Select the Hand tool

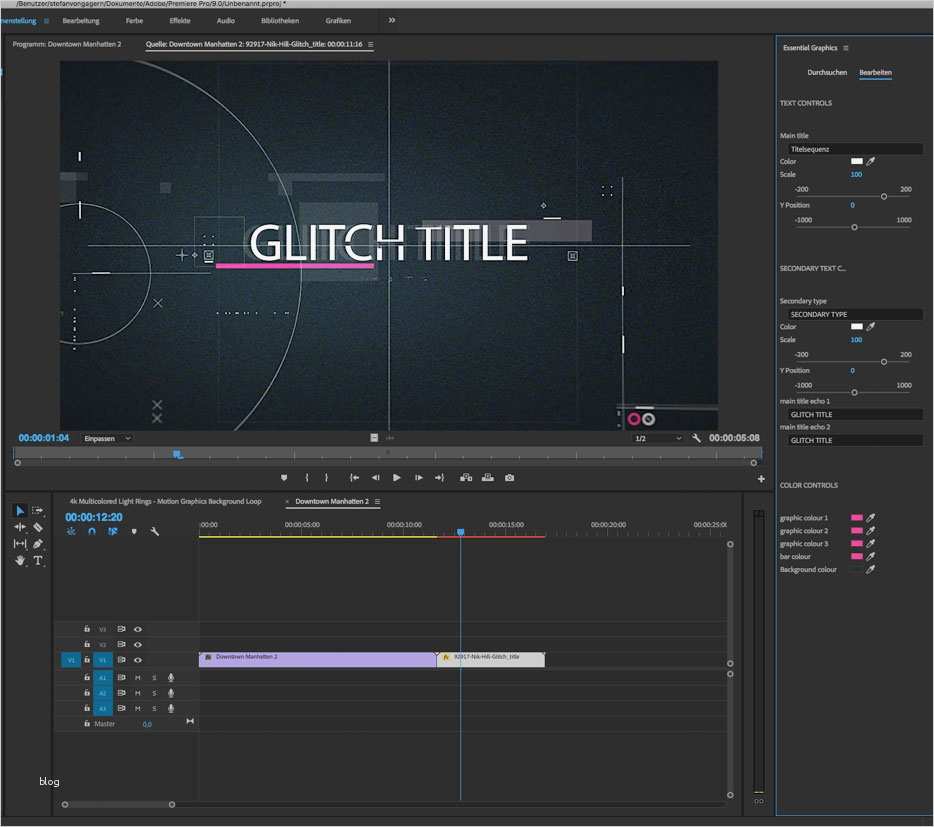tap(20, 561)
